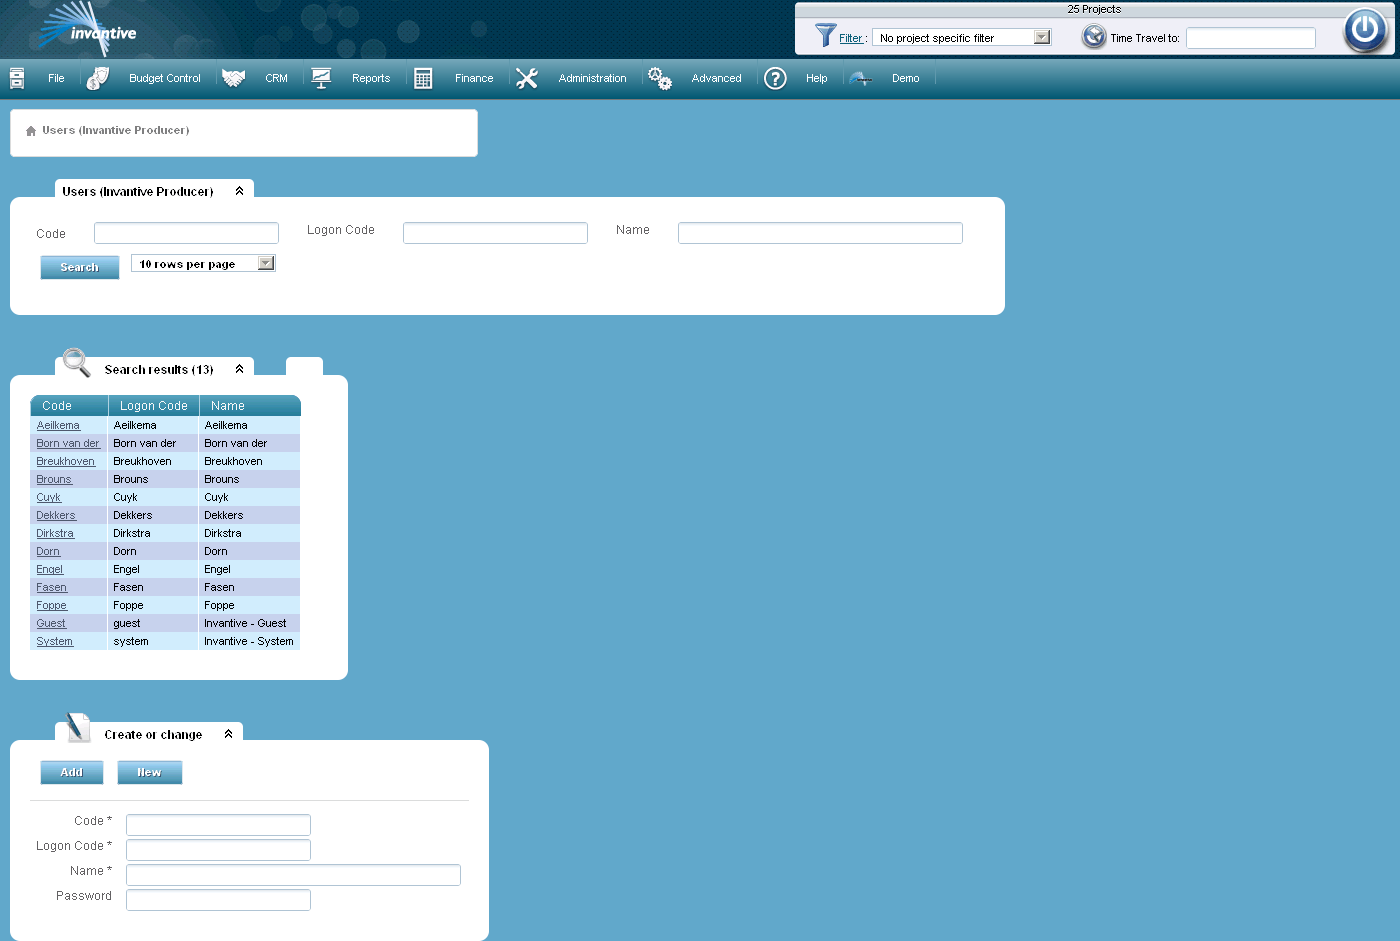Screen dimensions: 1400x941
Task: Click the Administration tools icon
Action: 527,78
